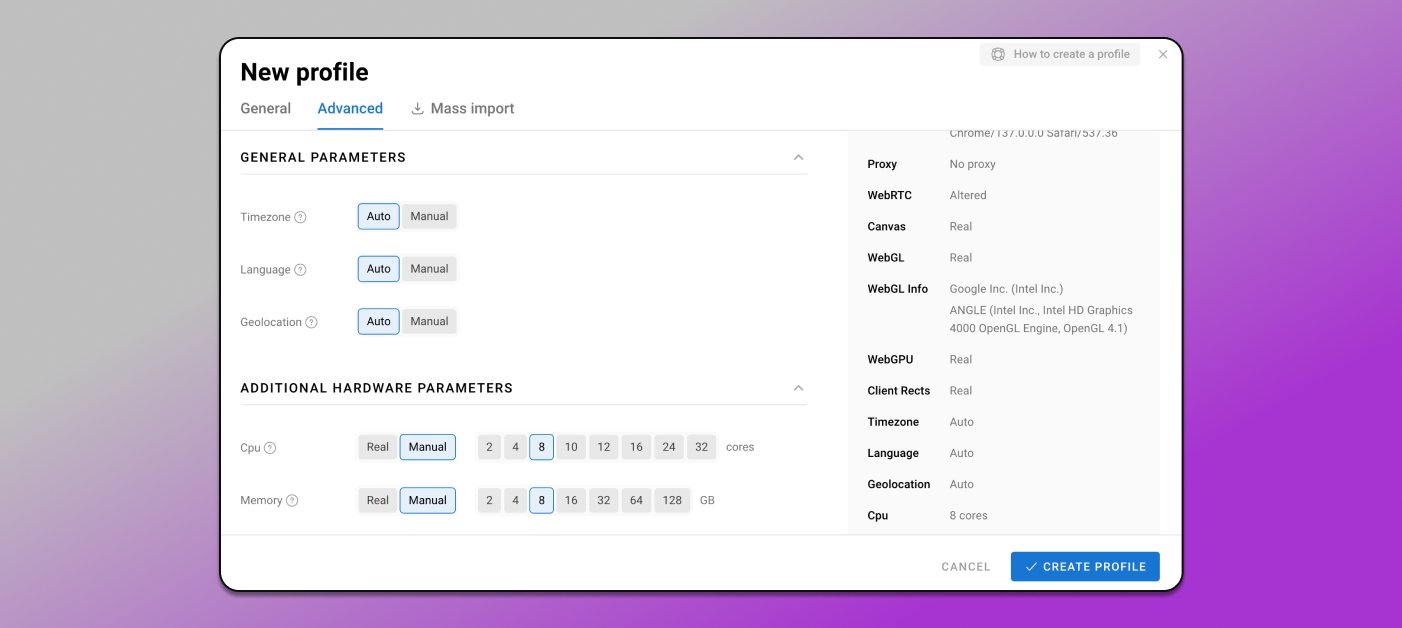This screenshot has height=628, width=1402.
Task: Click the 'No proxy' value in summary
Action: click(973, 164)
